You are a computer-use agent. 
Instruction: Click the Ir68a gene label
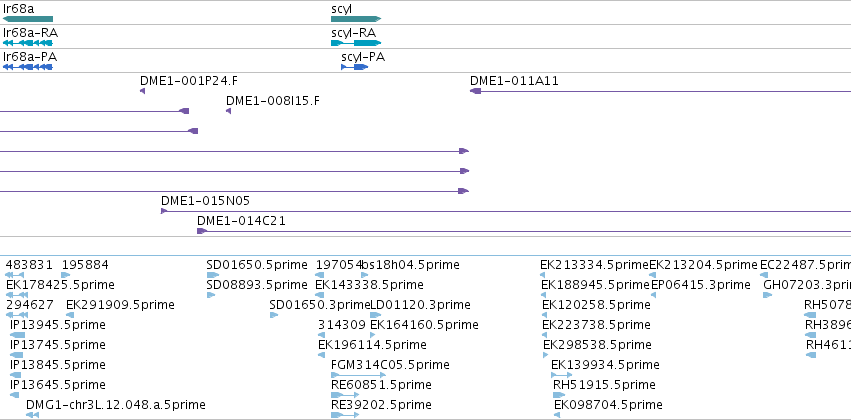pos(20,9)
